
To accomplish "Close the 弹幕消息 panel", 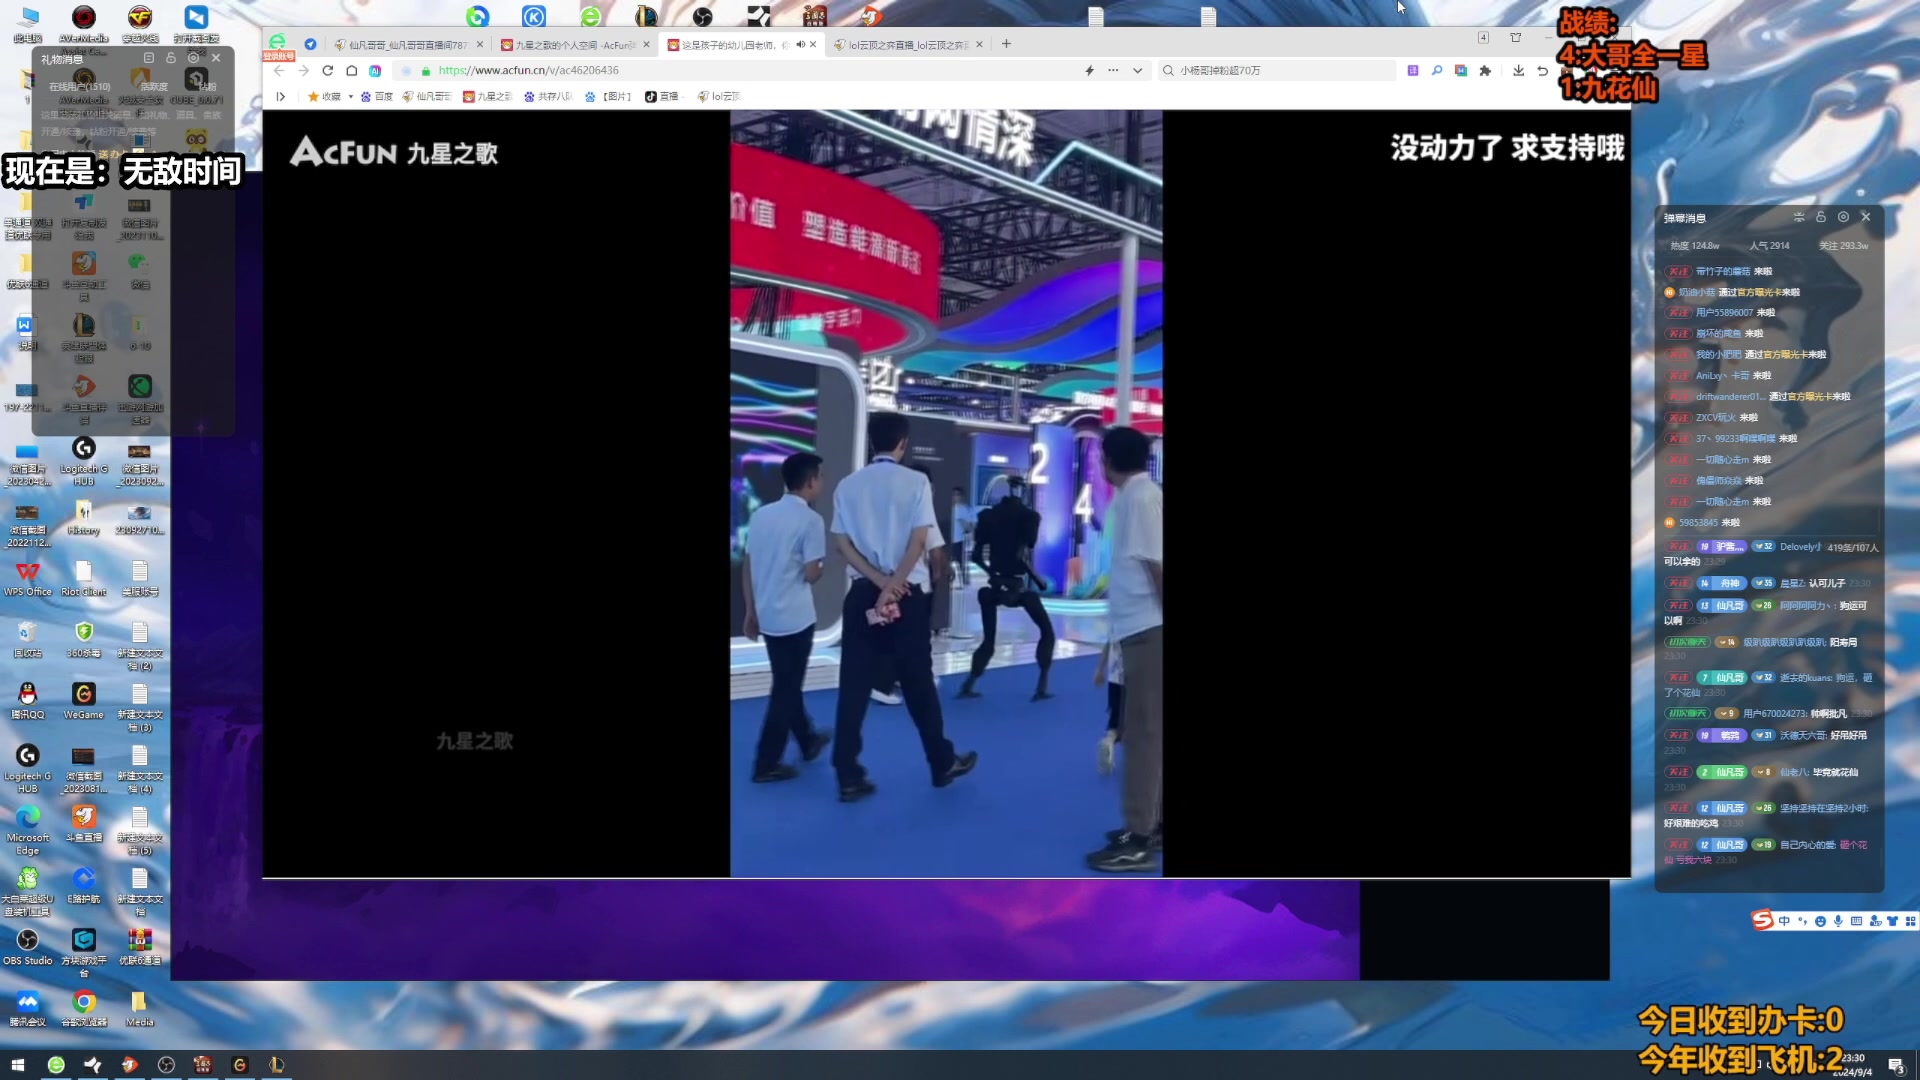I will pos(1866,217).
